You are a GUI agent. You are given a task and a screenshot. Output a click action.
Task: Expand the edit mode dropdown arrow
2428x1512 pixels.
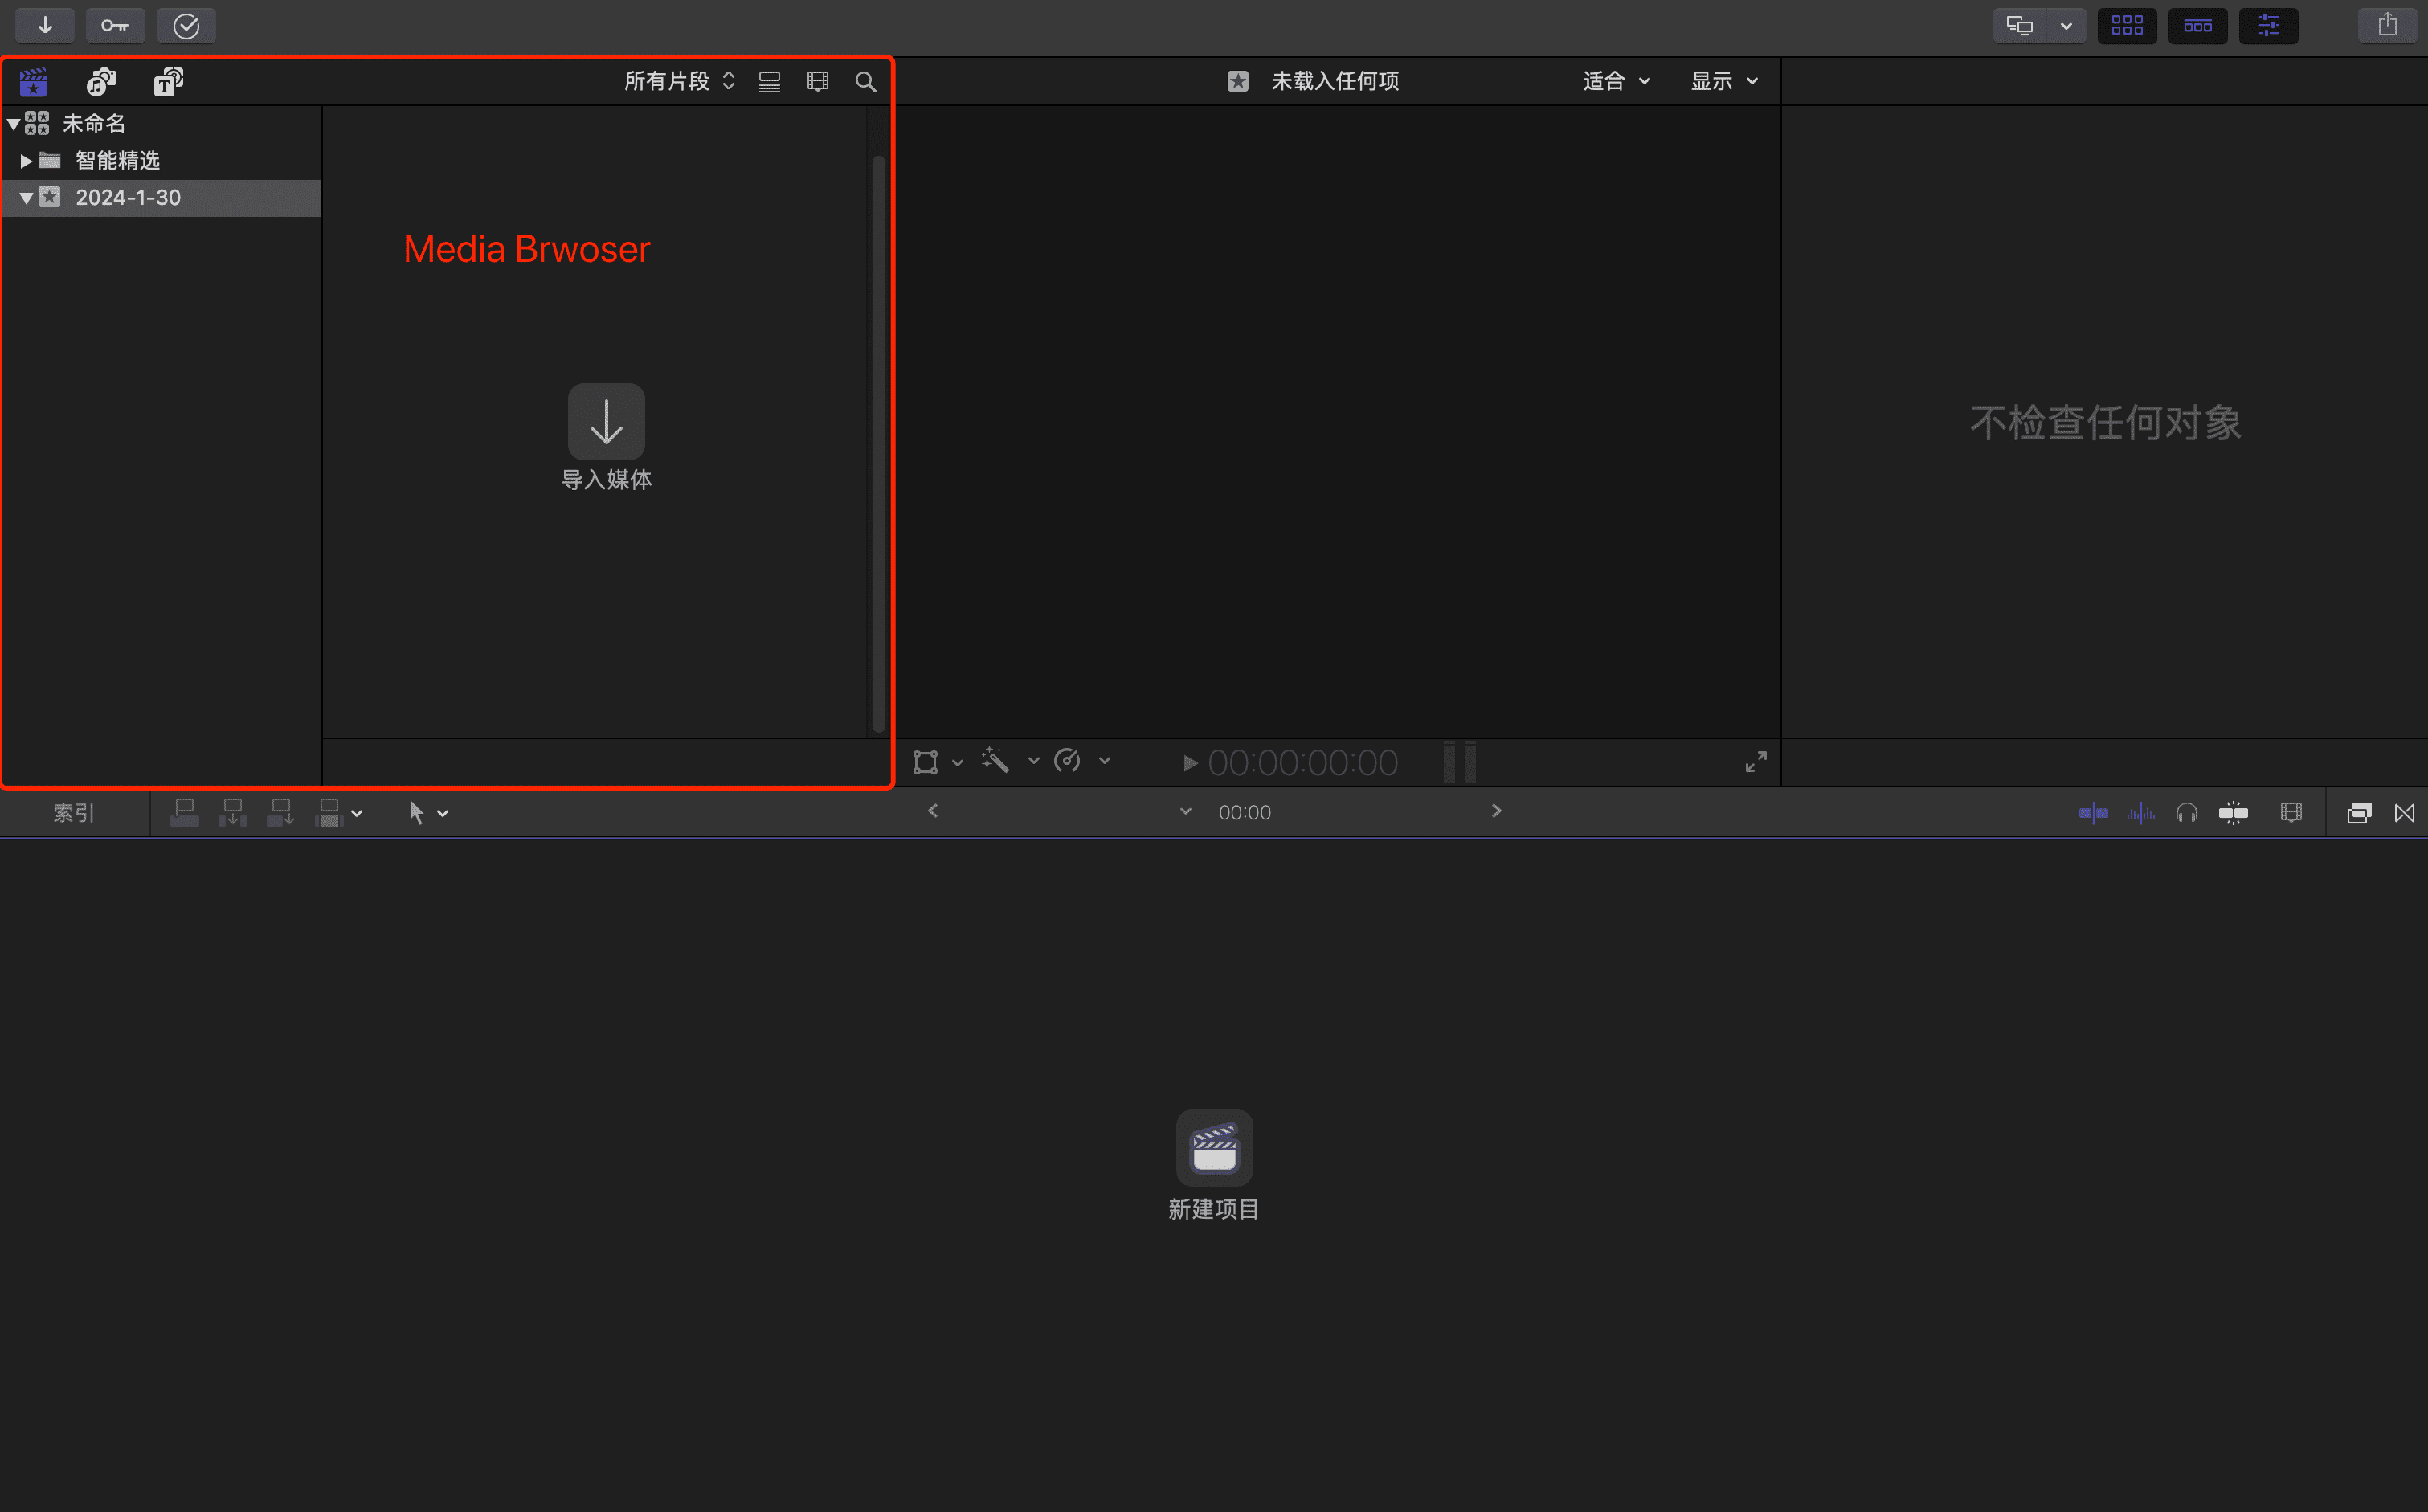(x=357, y=814)
